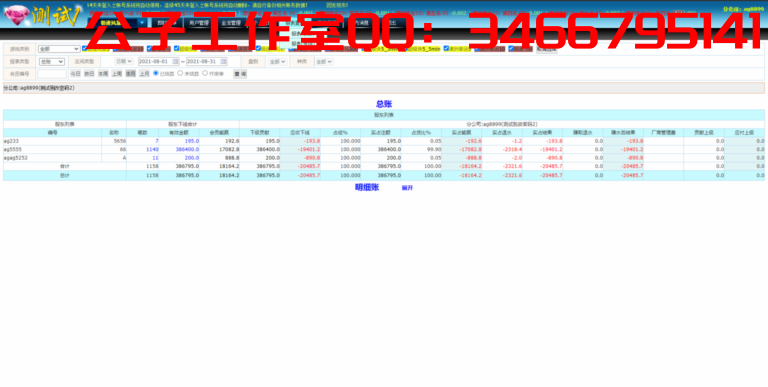768x387 pixels.
Task: Click the pink diamond logo icon
Action: [16, 15]
